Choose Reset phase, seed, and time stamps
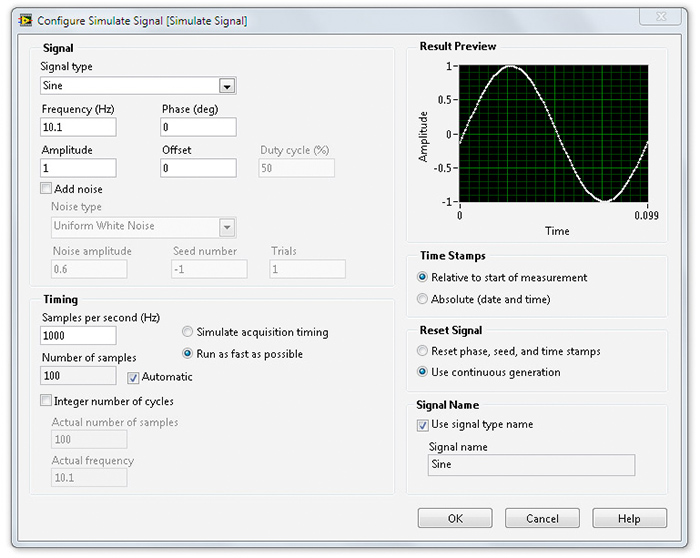 click(x=422, y=351)
